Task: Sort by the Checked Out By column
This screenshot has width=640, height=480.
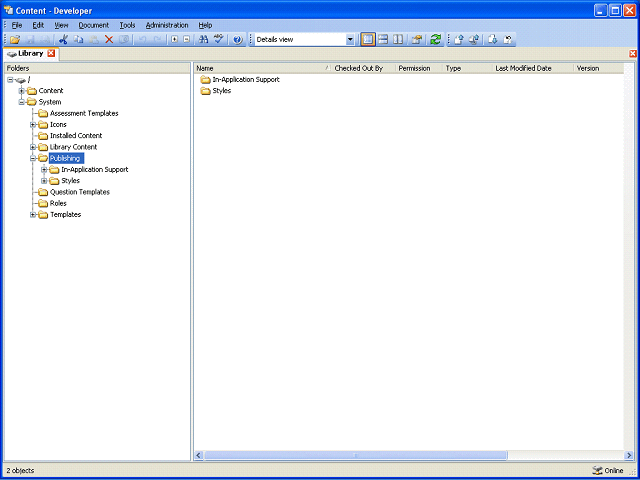Action: click(x=364, y=68)
